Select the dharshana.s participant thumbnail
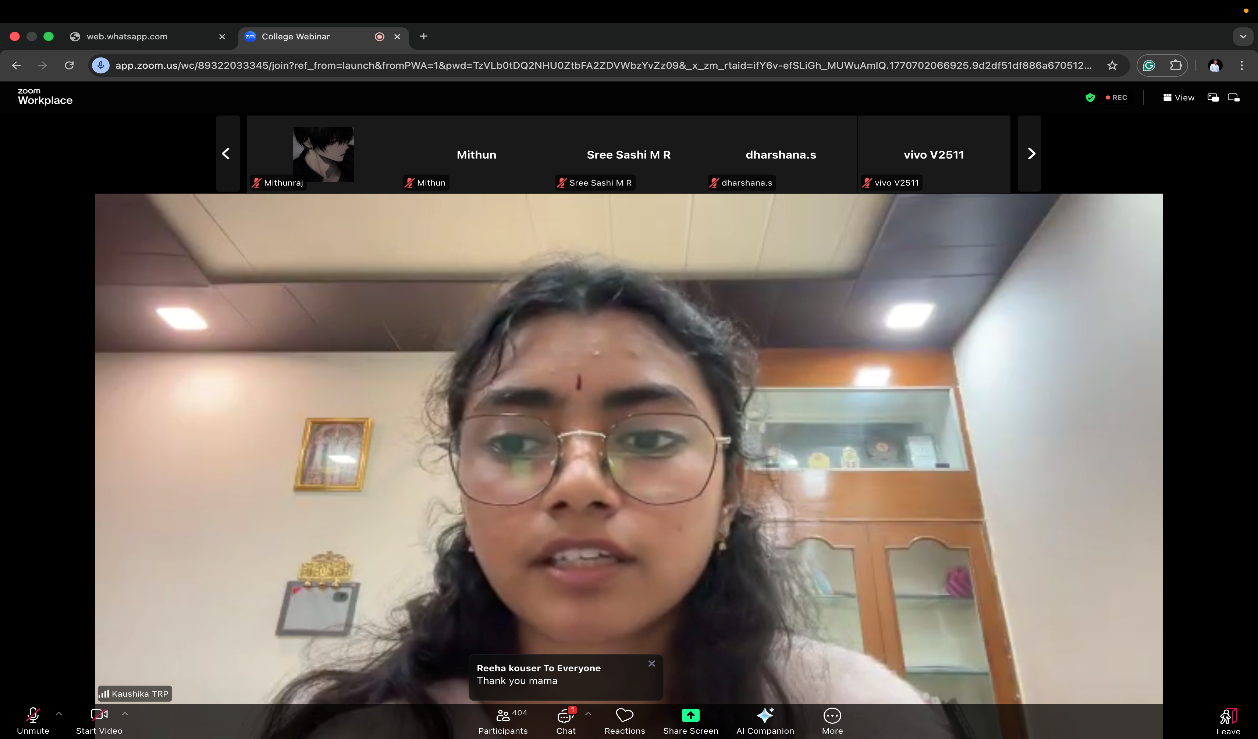The image size is (1258, 739). (x=780, y=154)
